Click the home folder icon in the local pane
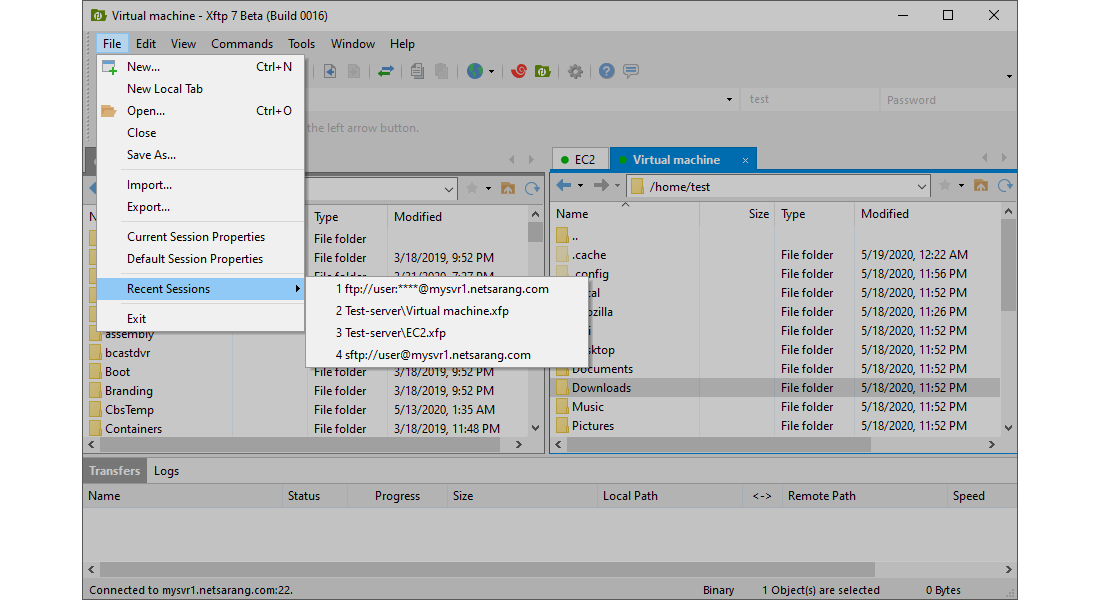Screen dimensions: 1100x600 (x=508, y=188)
